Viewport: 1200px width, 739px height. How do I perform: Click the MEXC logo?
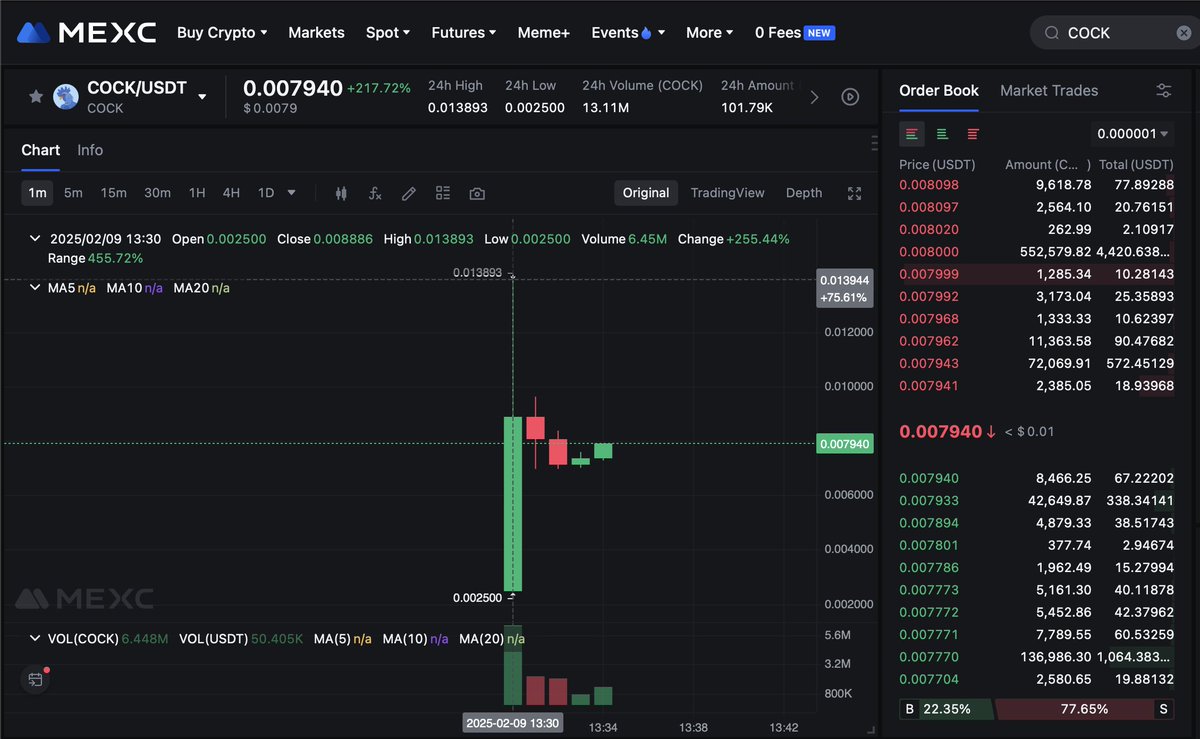click(x=87, y=33)
